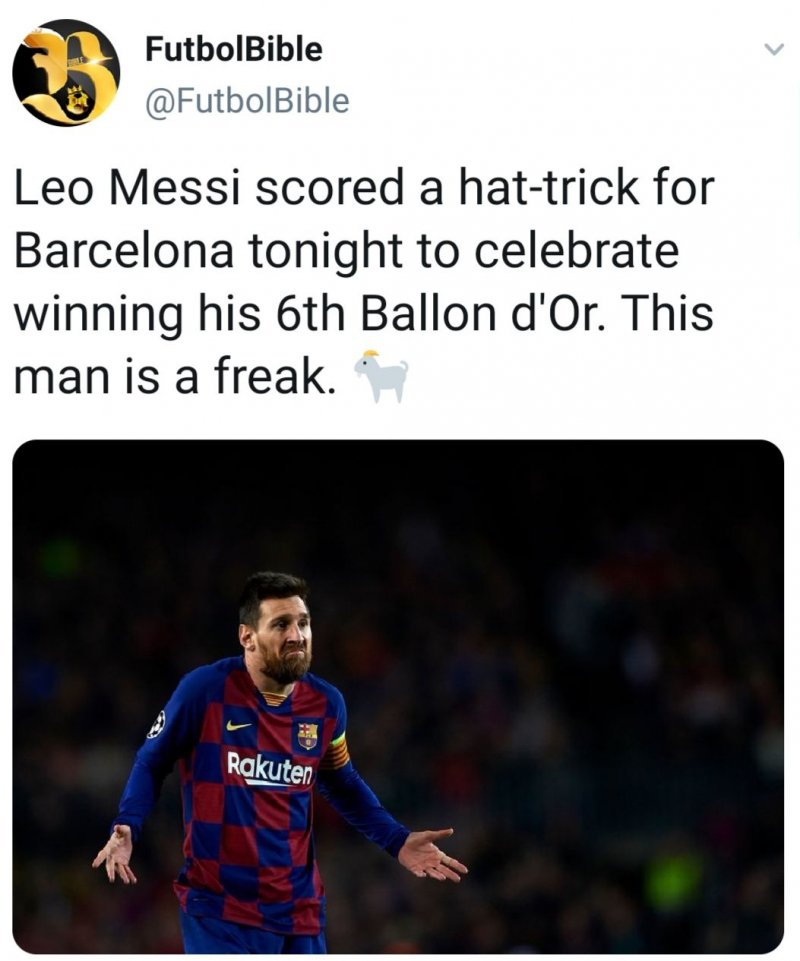Click the Barcelona crest on the jersey
This screenshot has width=800, height=961.
pos(307,735)
